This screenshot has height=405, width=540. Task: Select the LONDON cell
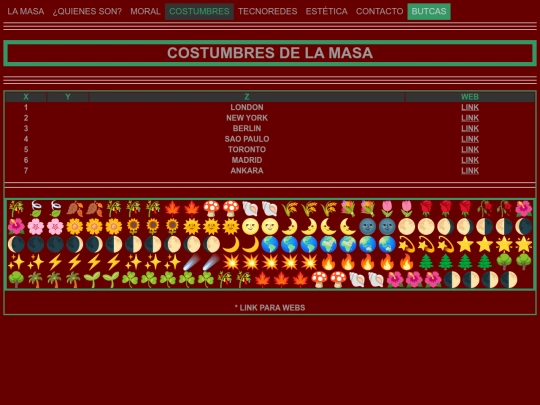[x=247, y=107]
